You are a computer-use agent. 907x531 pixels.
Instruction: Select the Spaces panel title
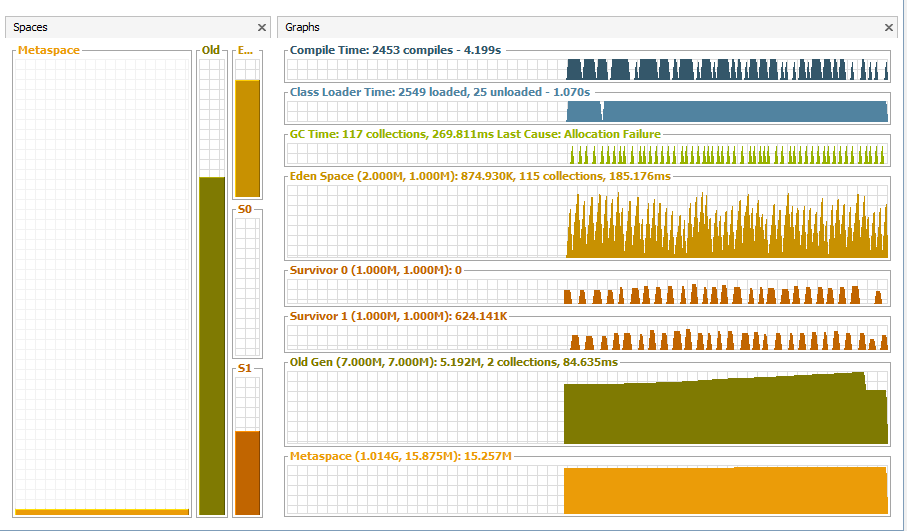(30, 28)
